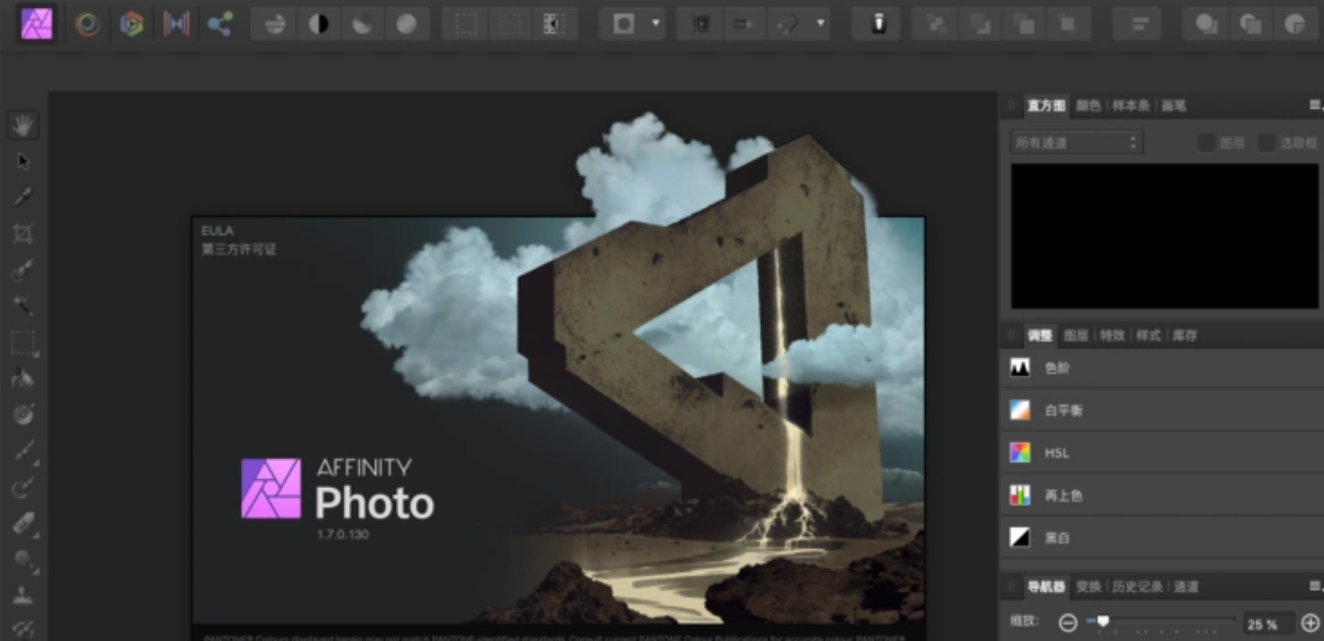1324x641 pixels.
Task: Enable the 选取框 checkbox
Action: coord(1267,143)
